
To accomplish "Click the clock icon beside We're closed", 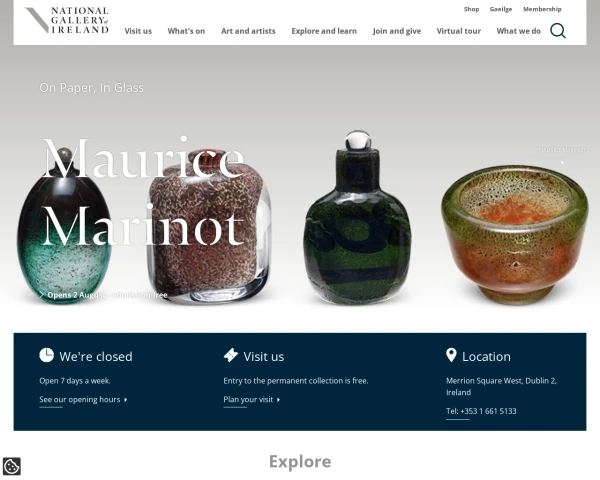I will (x=46, y=355).
